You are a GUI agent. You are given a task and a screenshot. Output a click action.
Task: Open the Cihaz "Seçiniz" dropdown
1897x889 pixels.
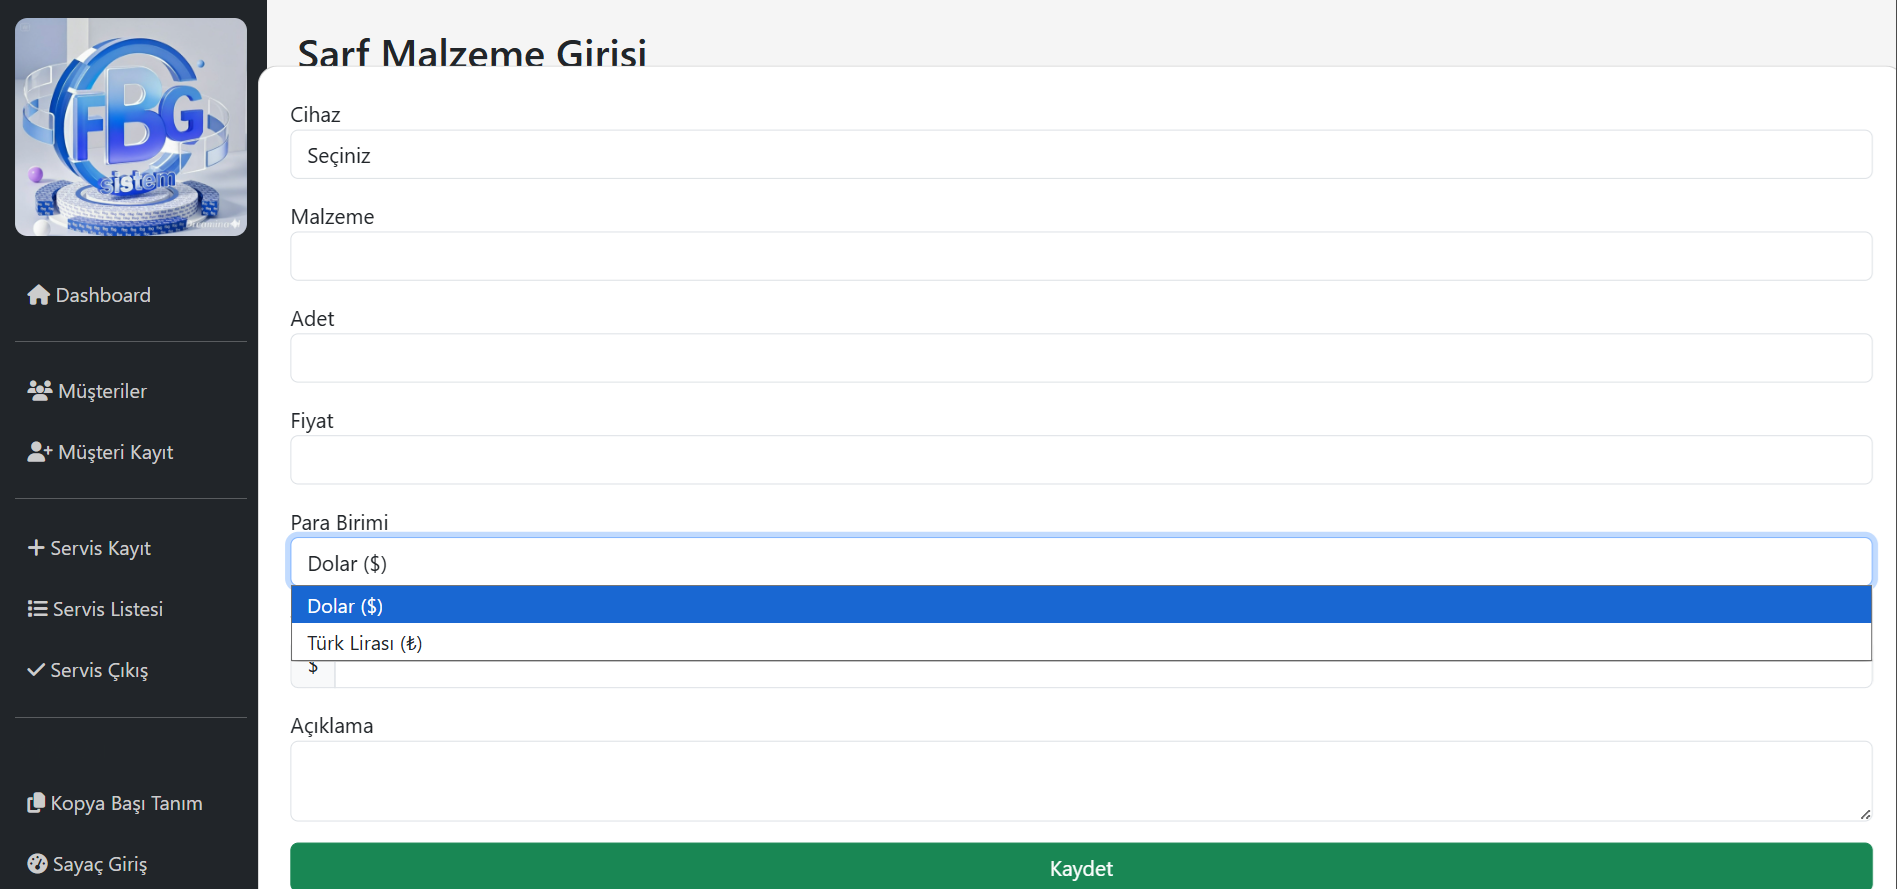click(1080, 155)
